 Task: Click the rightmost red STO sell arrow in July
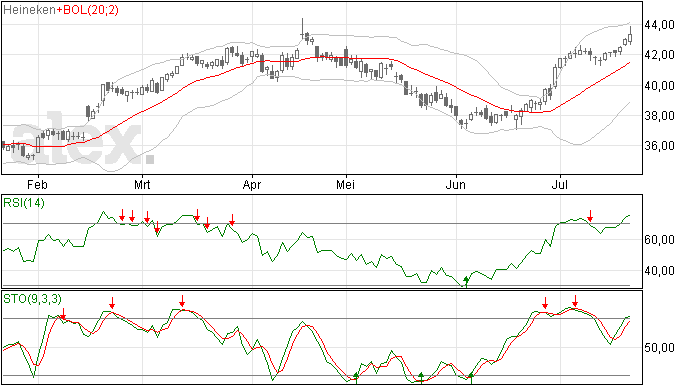click(575, 301)
